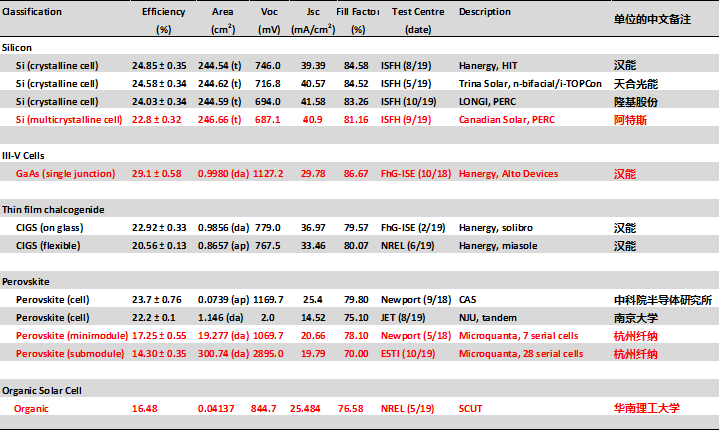This screenshot has width=720, height=432.
Task: Select Microquanta, 28 serial cells description
Action: coord(521,353)
